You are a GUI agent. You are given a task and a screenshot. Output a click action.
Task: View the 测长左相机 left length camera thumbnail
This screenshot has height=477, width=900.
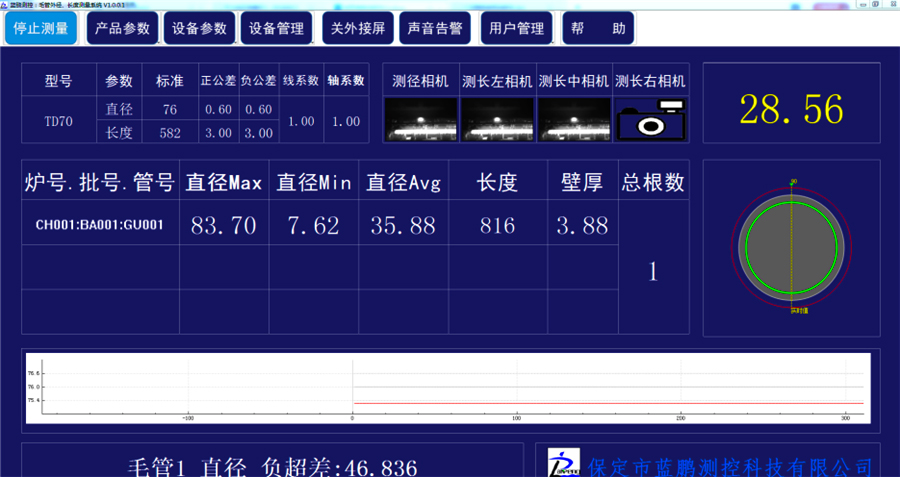click(x=497, y=119)
